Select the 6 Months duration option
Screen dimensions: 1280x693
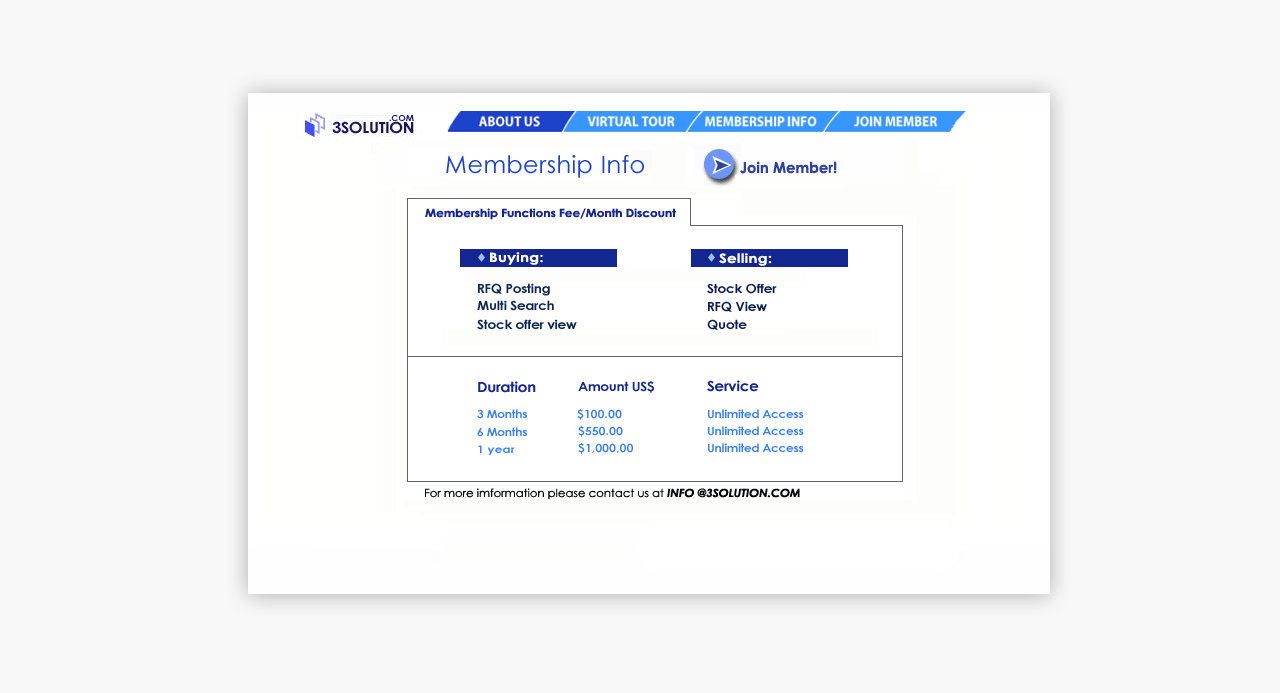[x=502, y=432]
